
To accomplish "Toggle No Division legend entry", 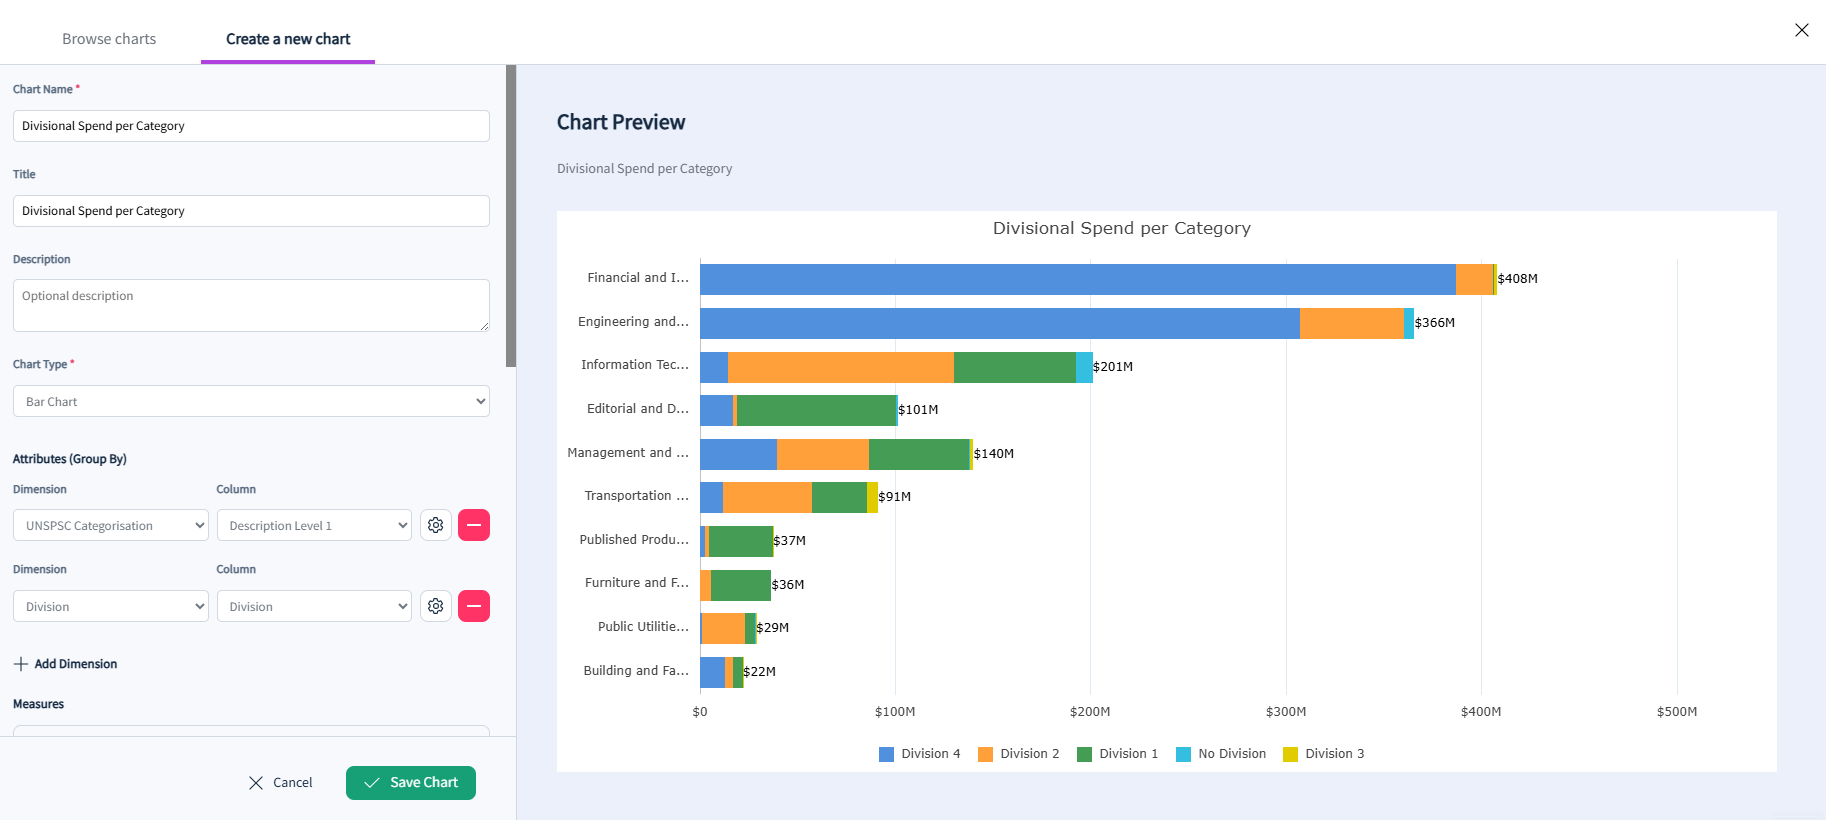I will [x=1221, y=754].
